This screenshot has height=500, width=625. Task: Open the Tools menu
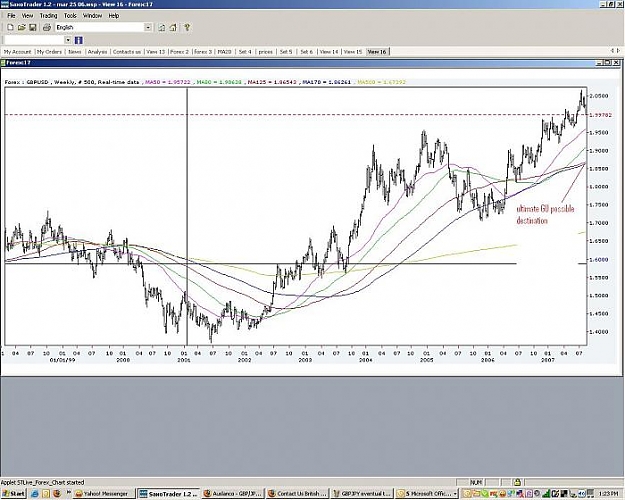[70, 16]
